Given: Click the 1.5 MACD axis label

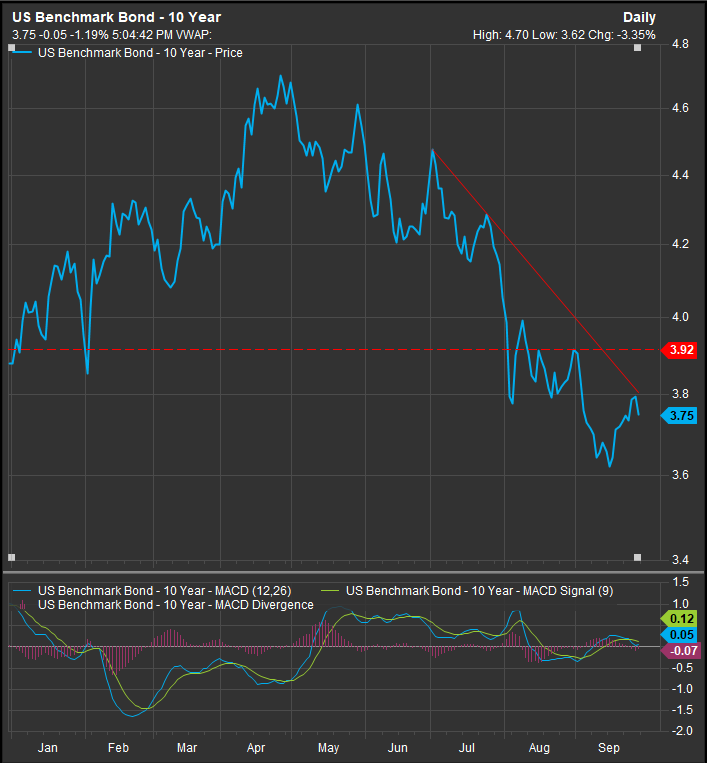Looking at the screenshot, I should (x=680, y=582).
